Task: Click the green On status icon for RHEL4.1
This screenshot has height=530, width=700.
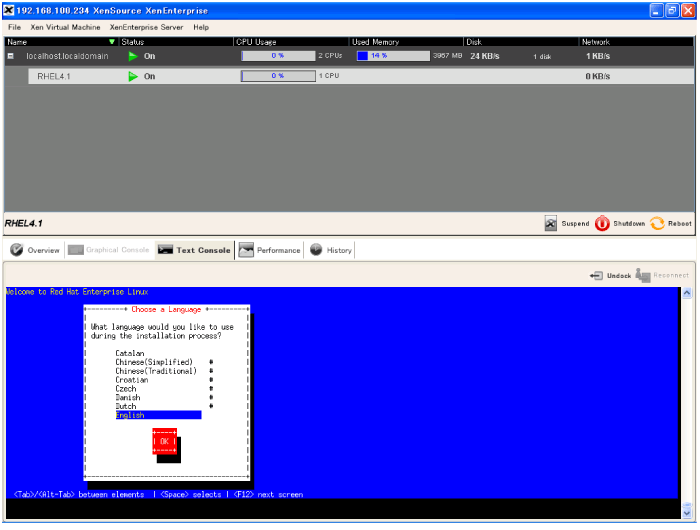Action: (x=133, y=76)
